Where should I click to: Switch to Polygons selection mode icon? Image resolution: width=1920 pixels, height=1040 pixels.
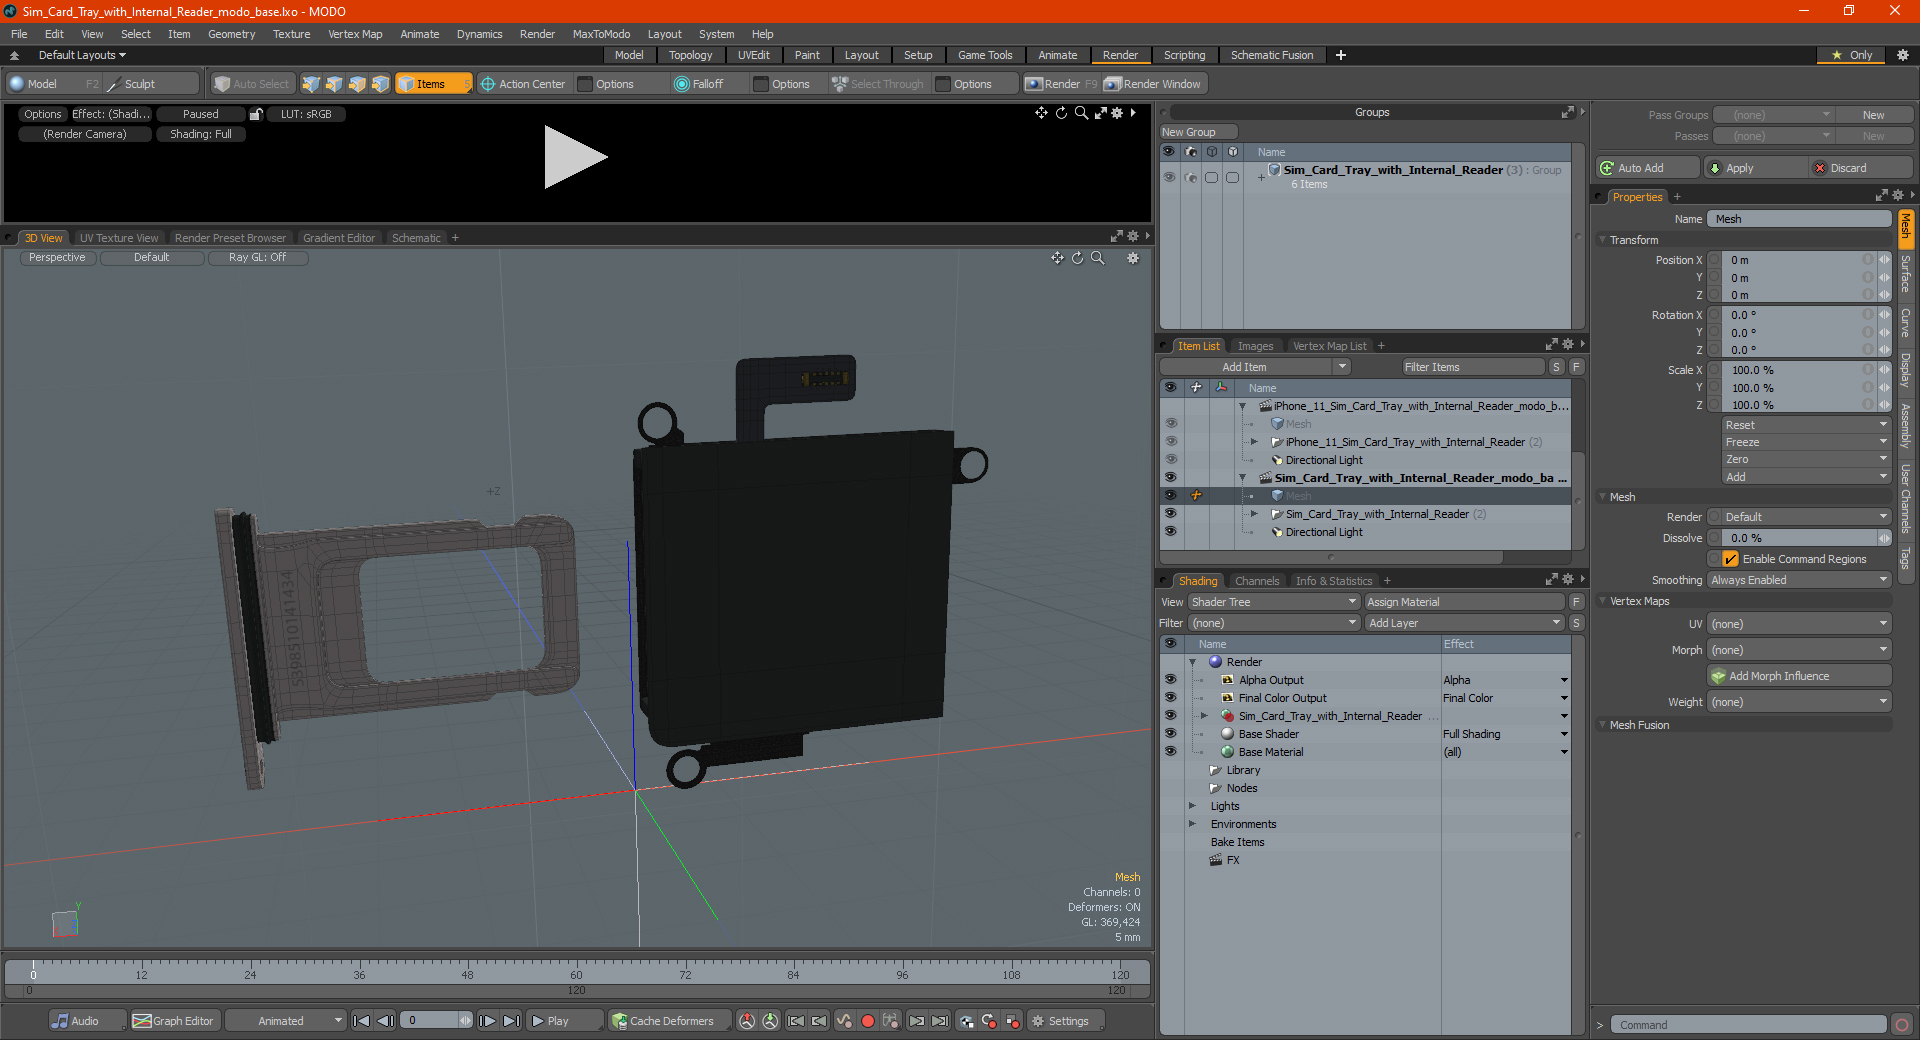[357, 84]
